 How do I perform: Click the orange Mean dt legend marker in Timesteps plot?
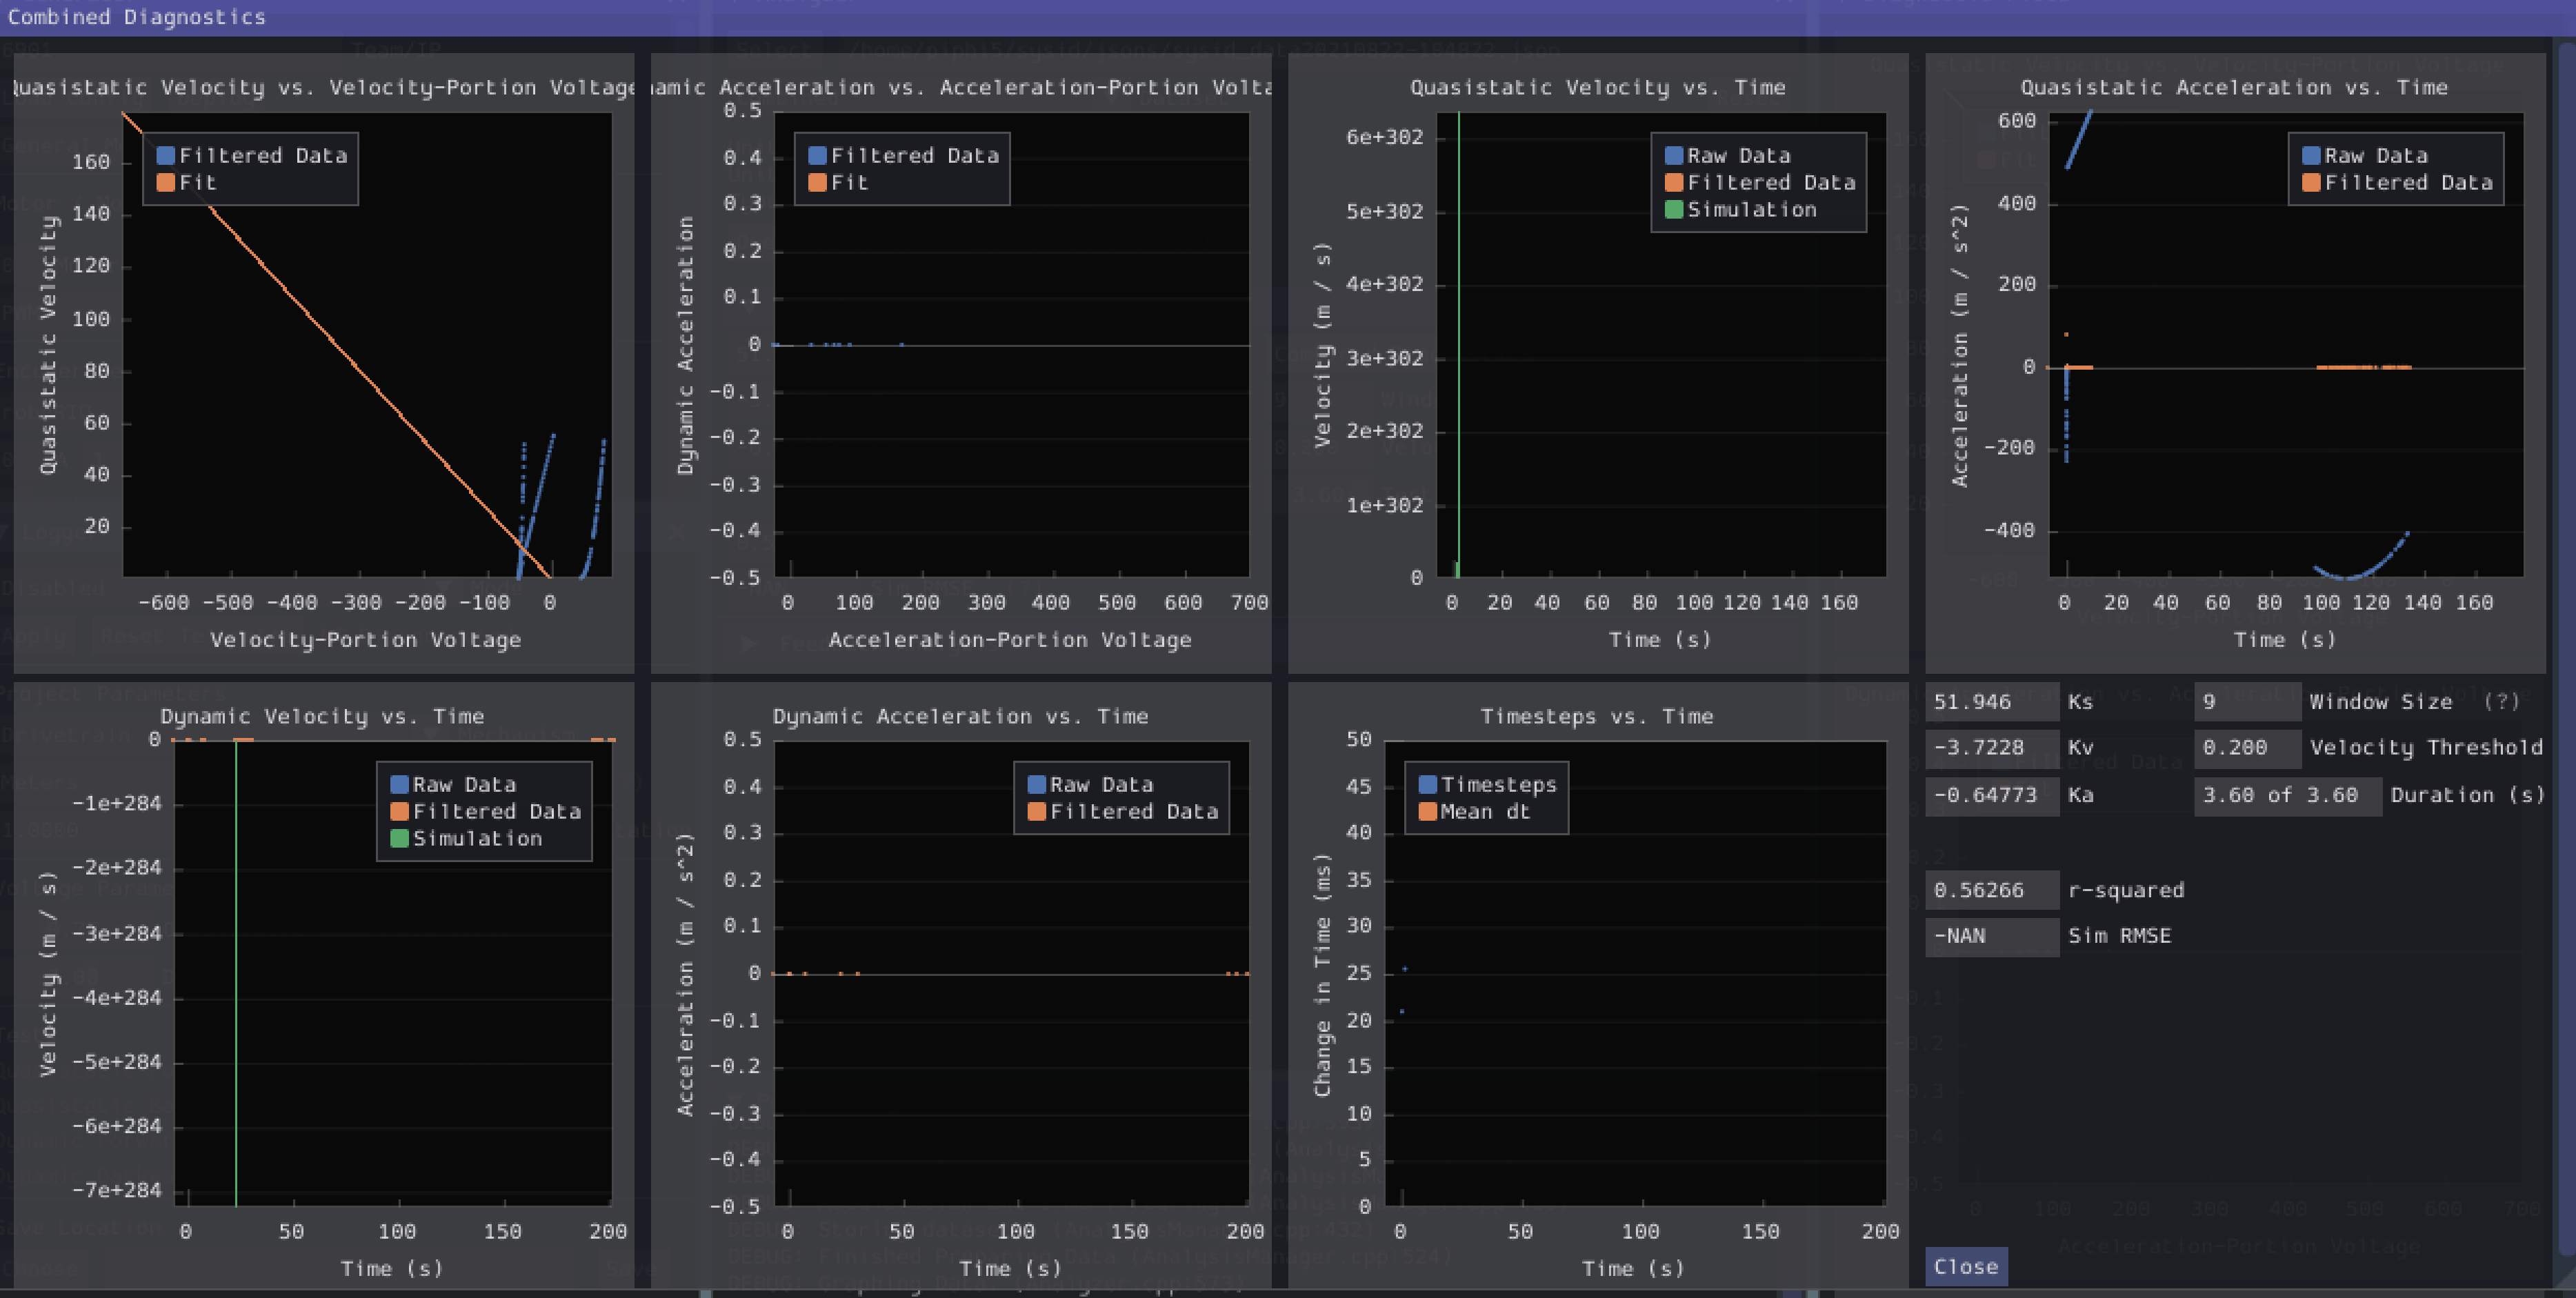[x=1429, y=811]
